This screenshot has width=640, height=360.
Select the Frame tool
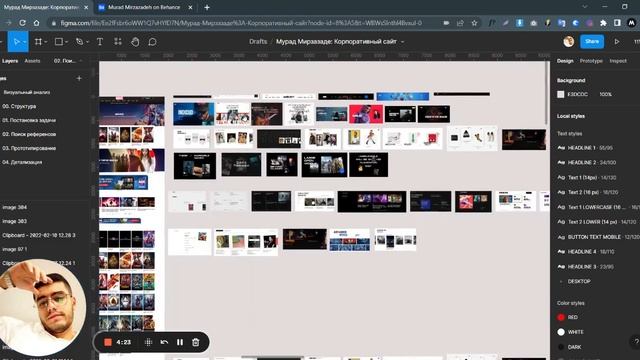click(x=38, y=42)
